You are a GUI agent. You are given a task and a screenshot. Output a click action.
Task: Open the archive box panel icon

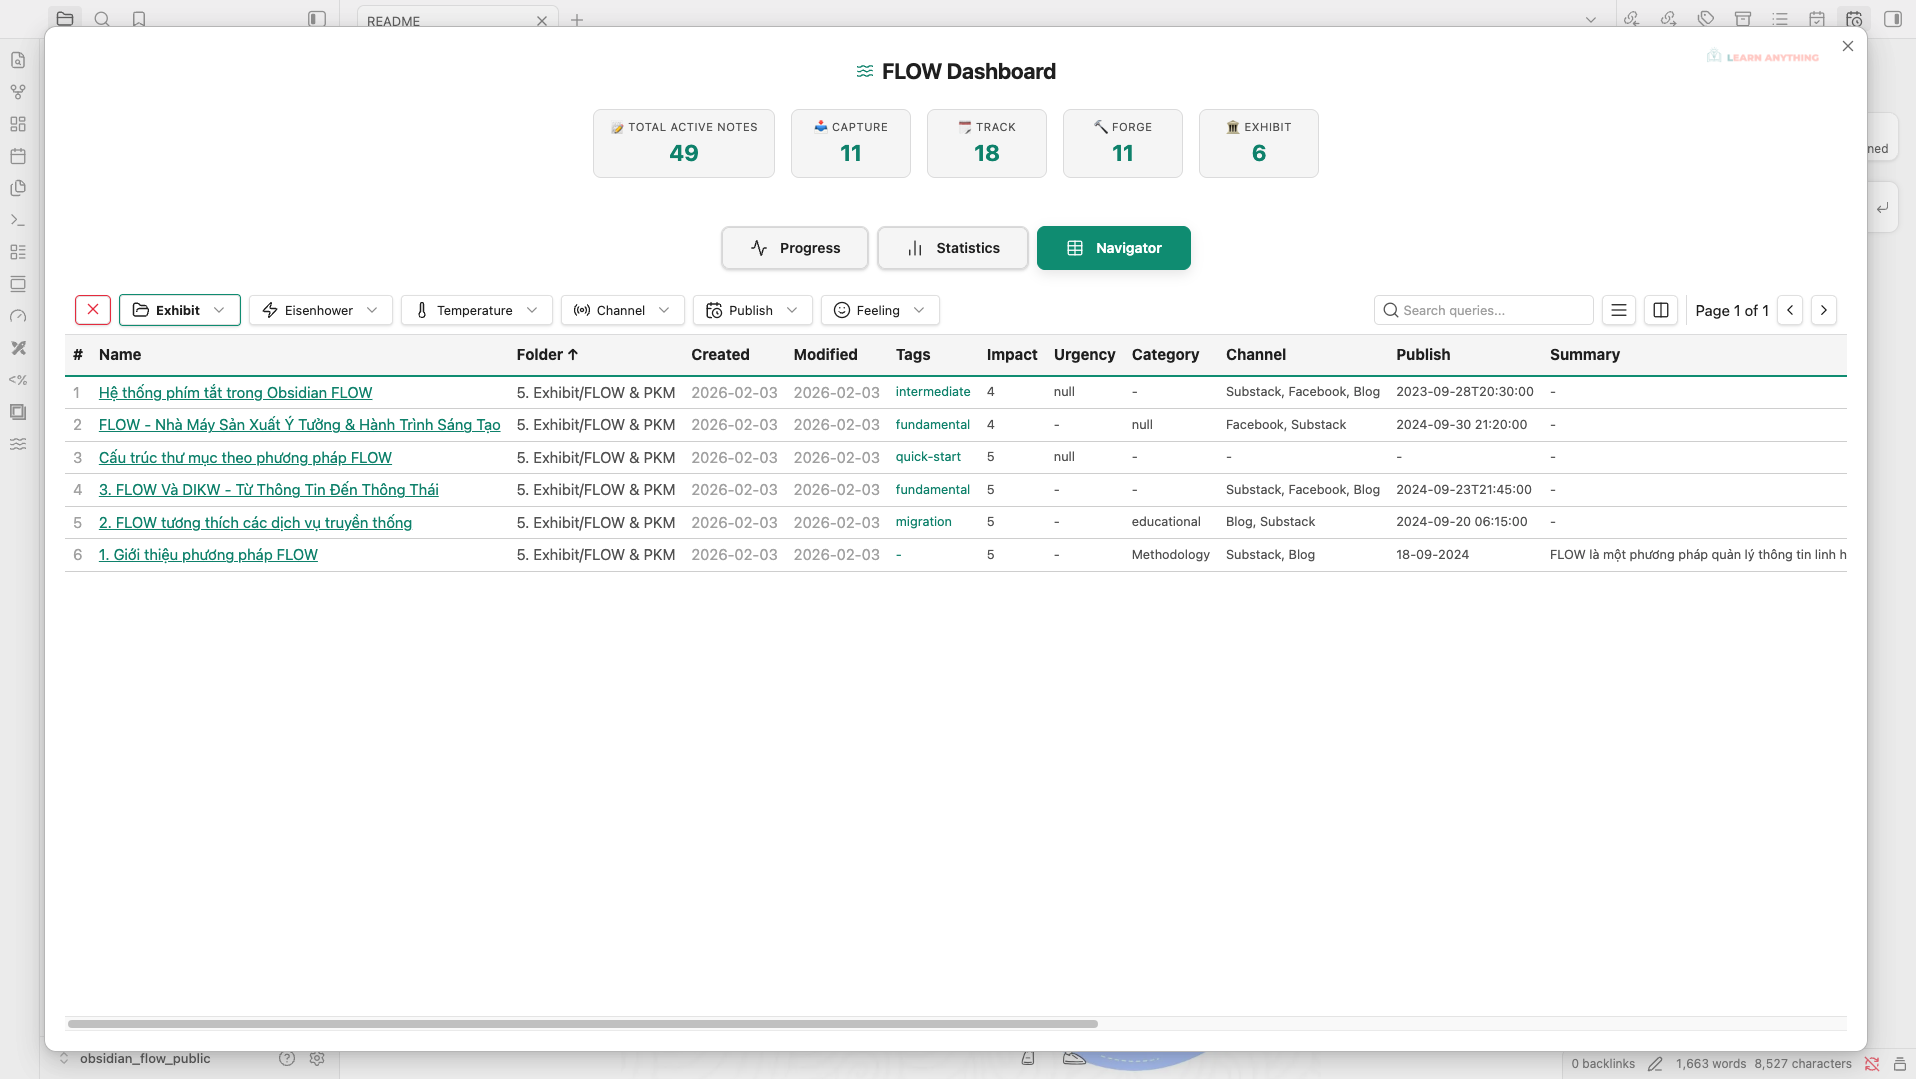pyautogui.click(x=1743, y=19)
